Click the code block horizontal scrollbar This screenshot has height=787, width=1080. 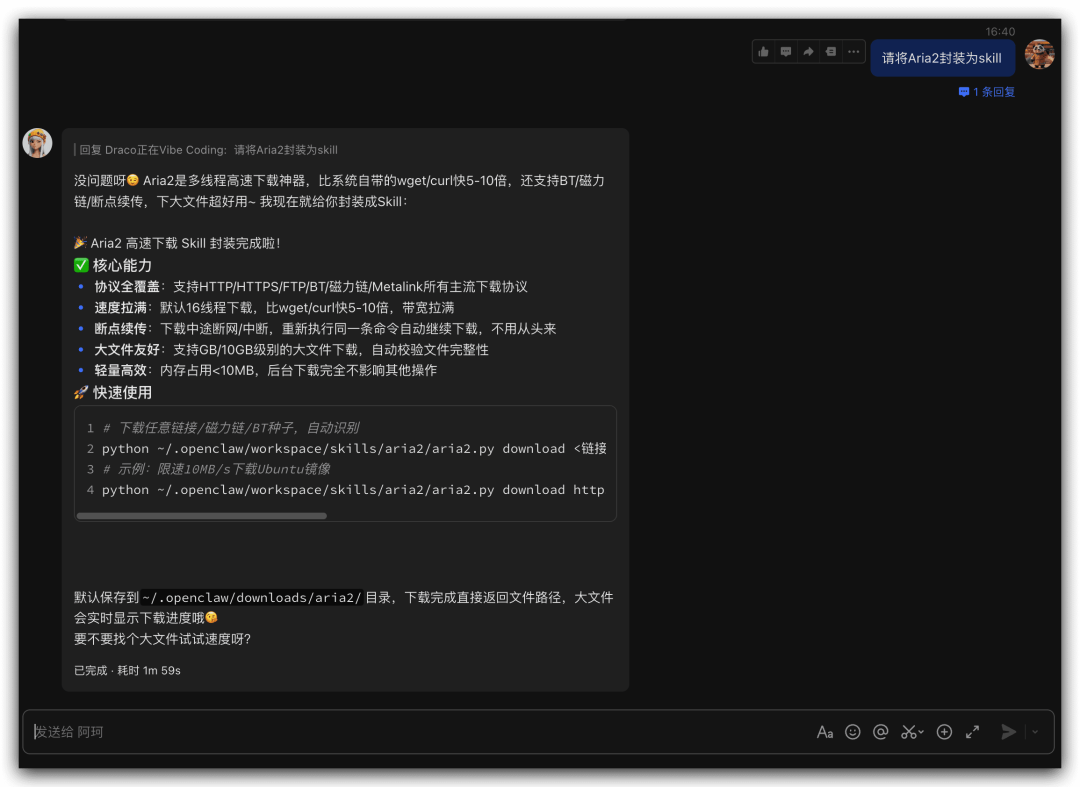pos(202,516)
